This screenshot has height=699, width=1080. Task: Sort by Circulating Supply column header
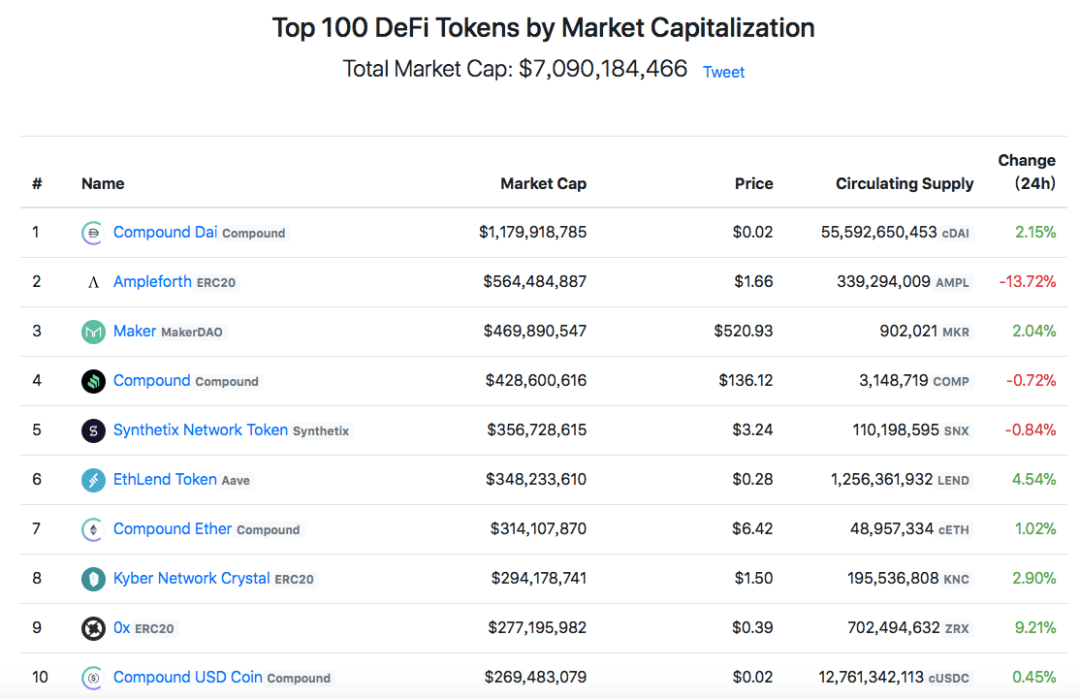click(904, 183)
